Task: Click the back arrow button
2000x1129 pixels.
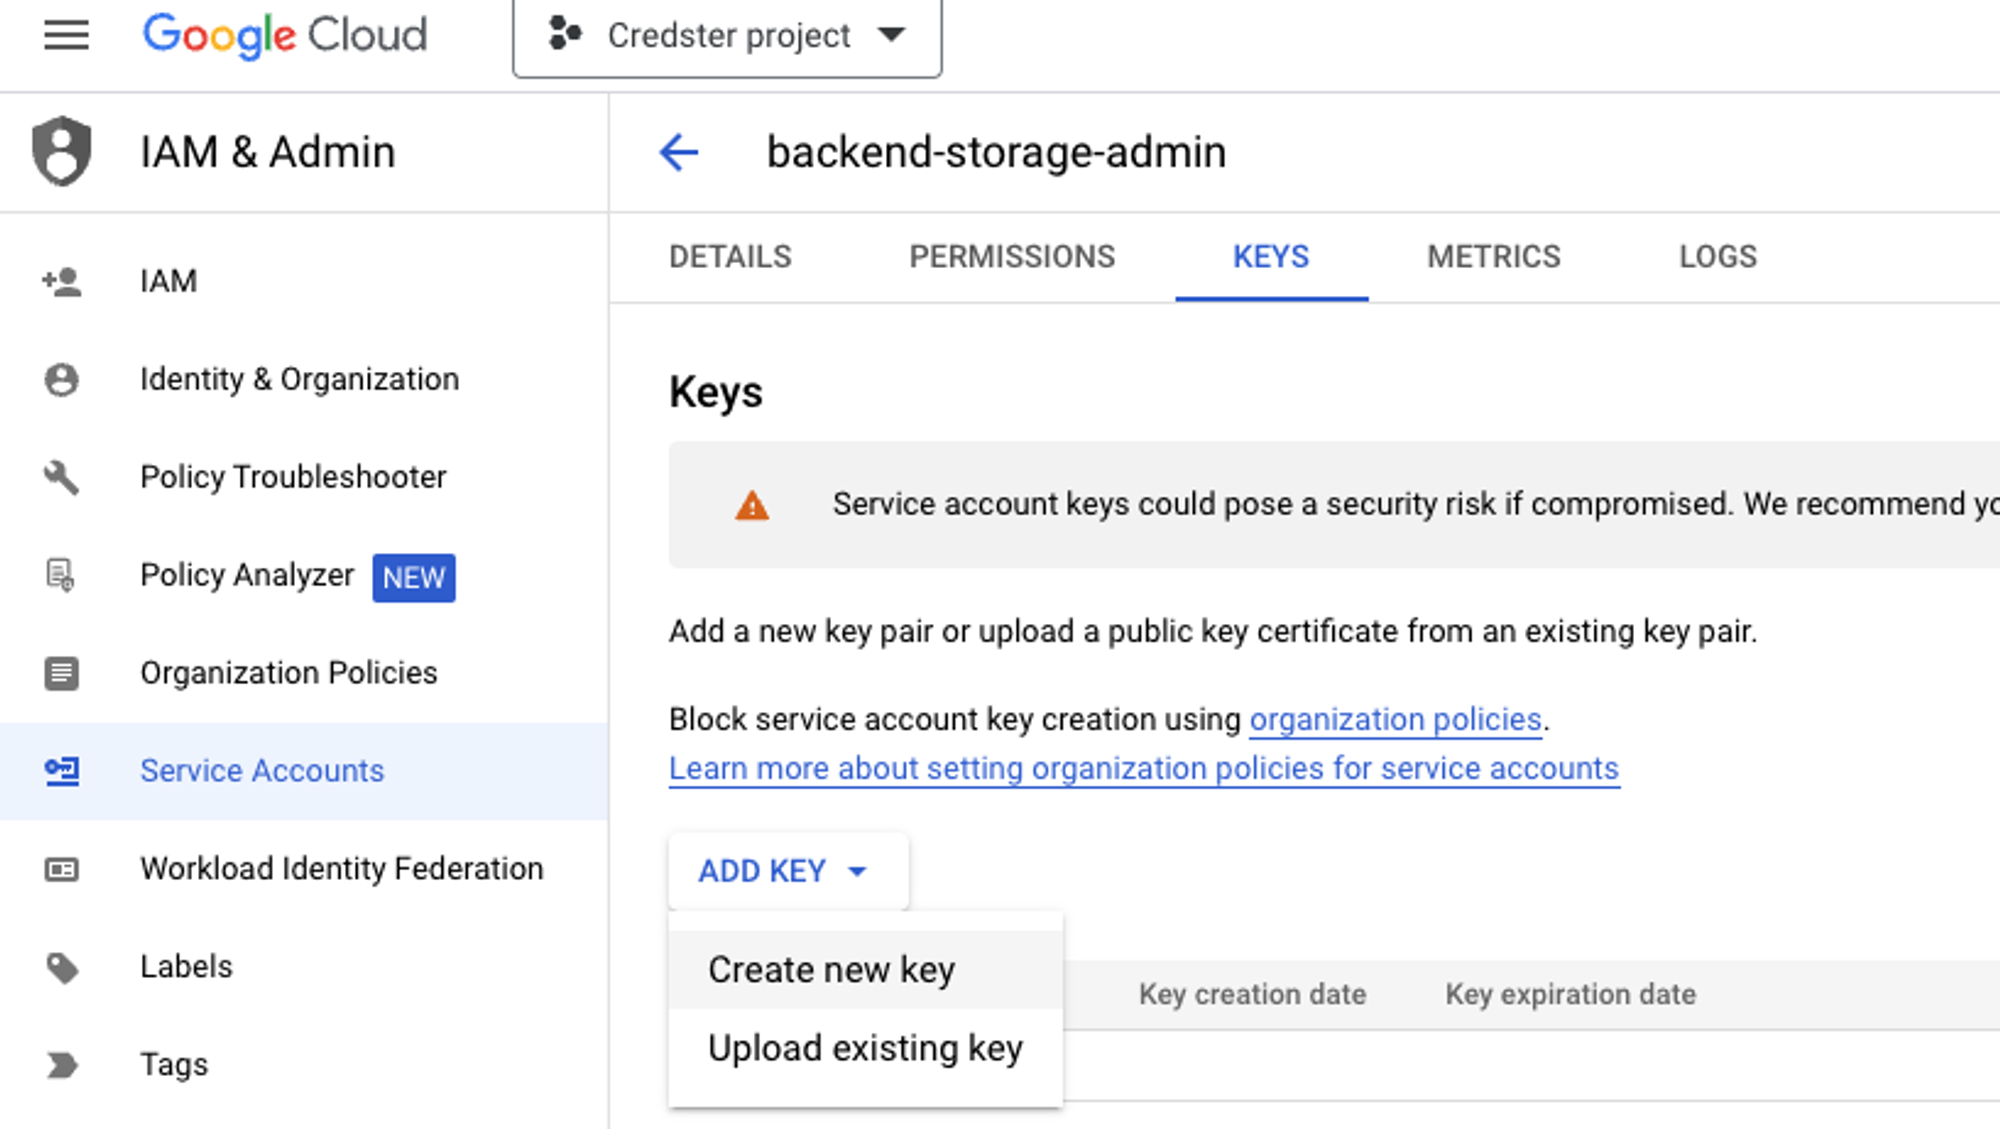Action: (677, 151)
